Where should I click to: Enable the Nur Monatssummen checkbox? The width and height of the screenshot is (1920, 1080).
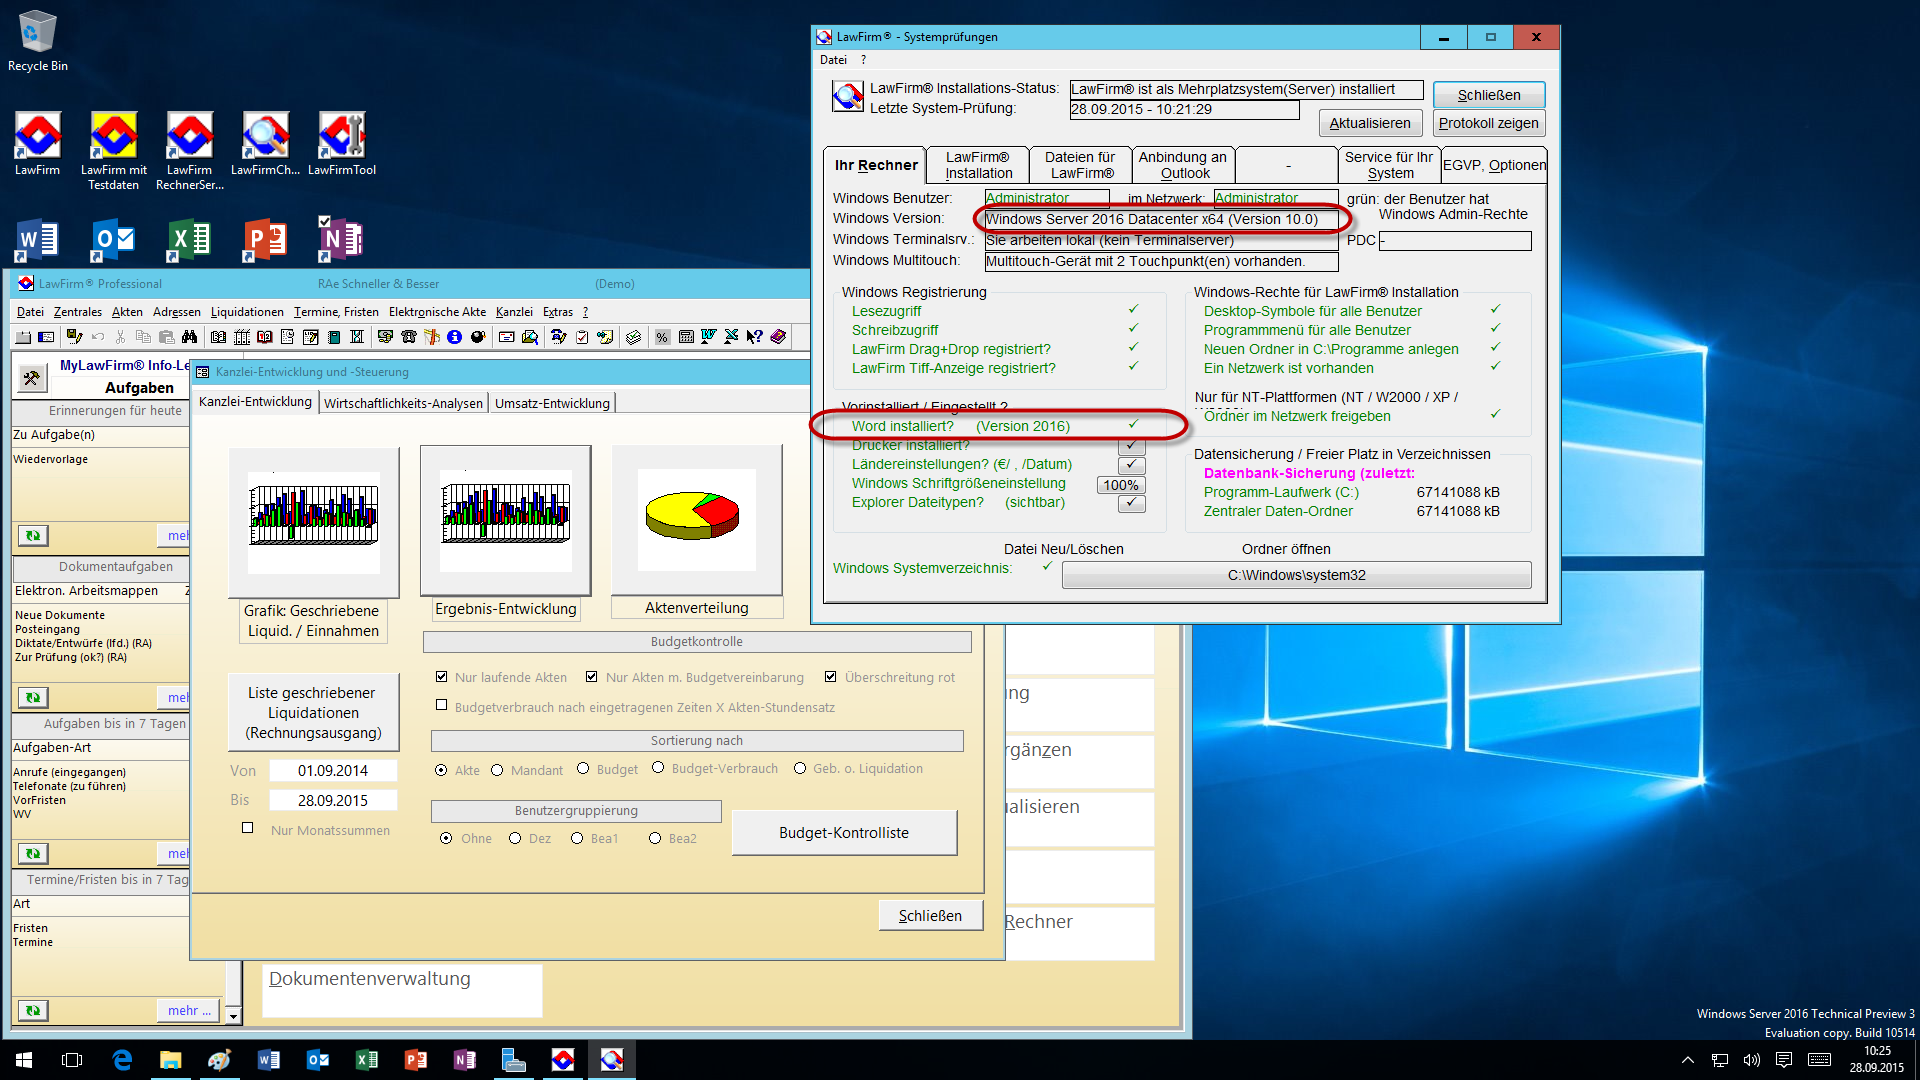[248, 828]
